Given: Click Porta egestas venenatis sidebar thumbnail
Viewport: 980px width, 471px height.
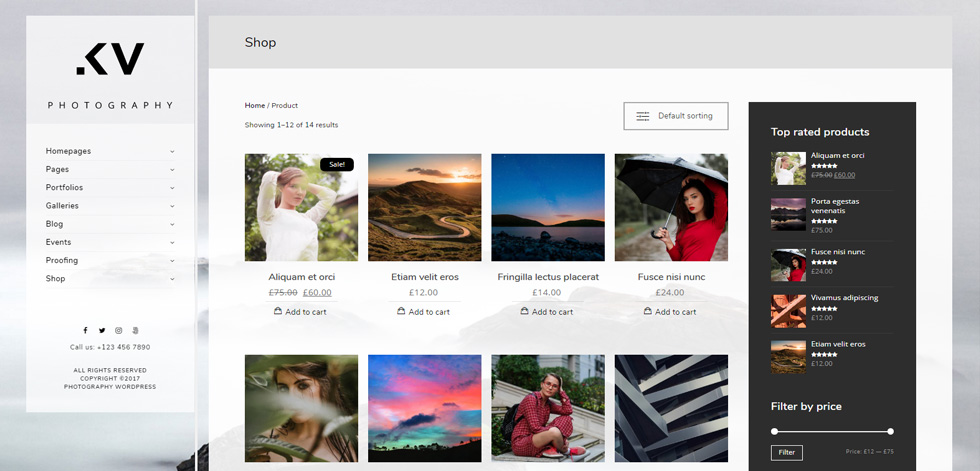Looking at the screenshot, I should (788, 215).
